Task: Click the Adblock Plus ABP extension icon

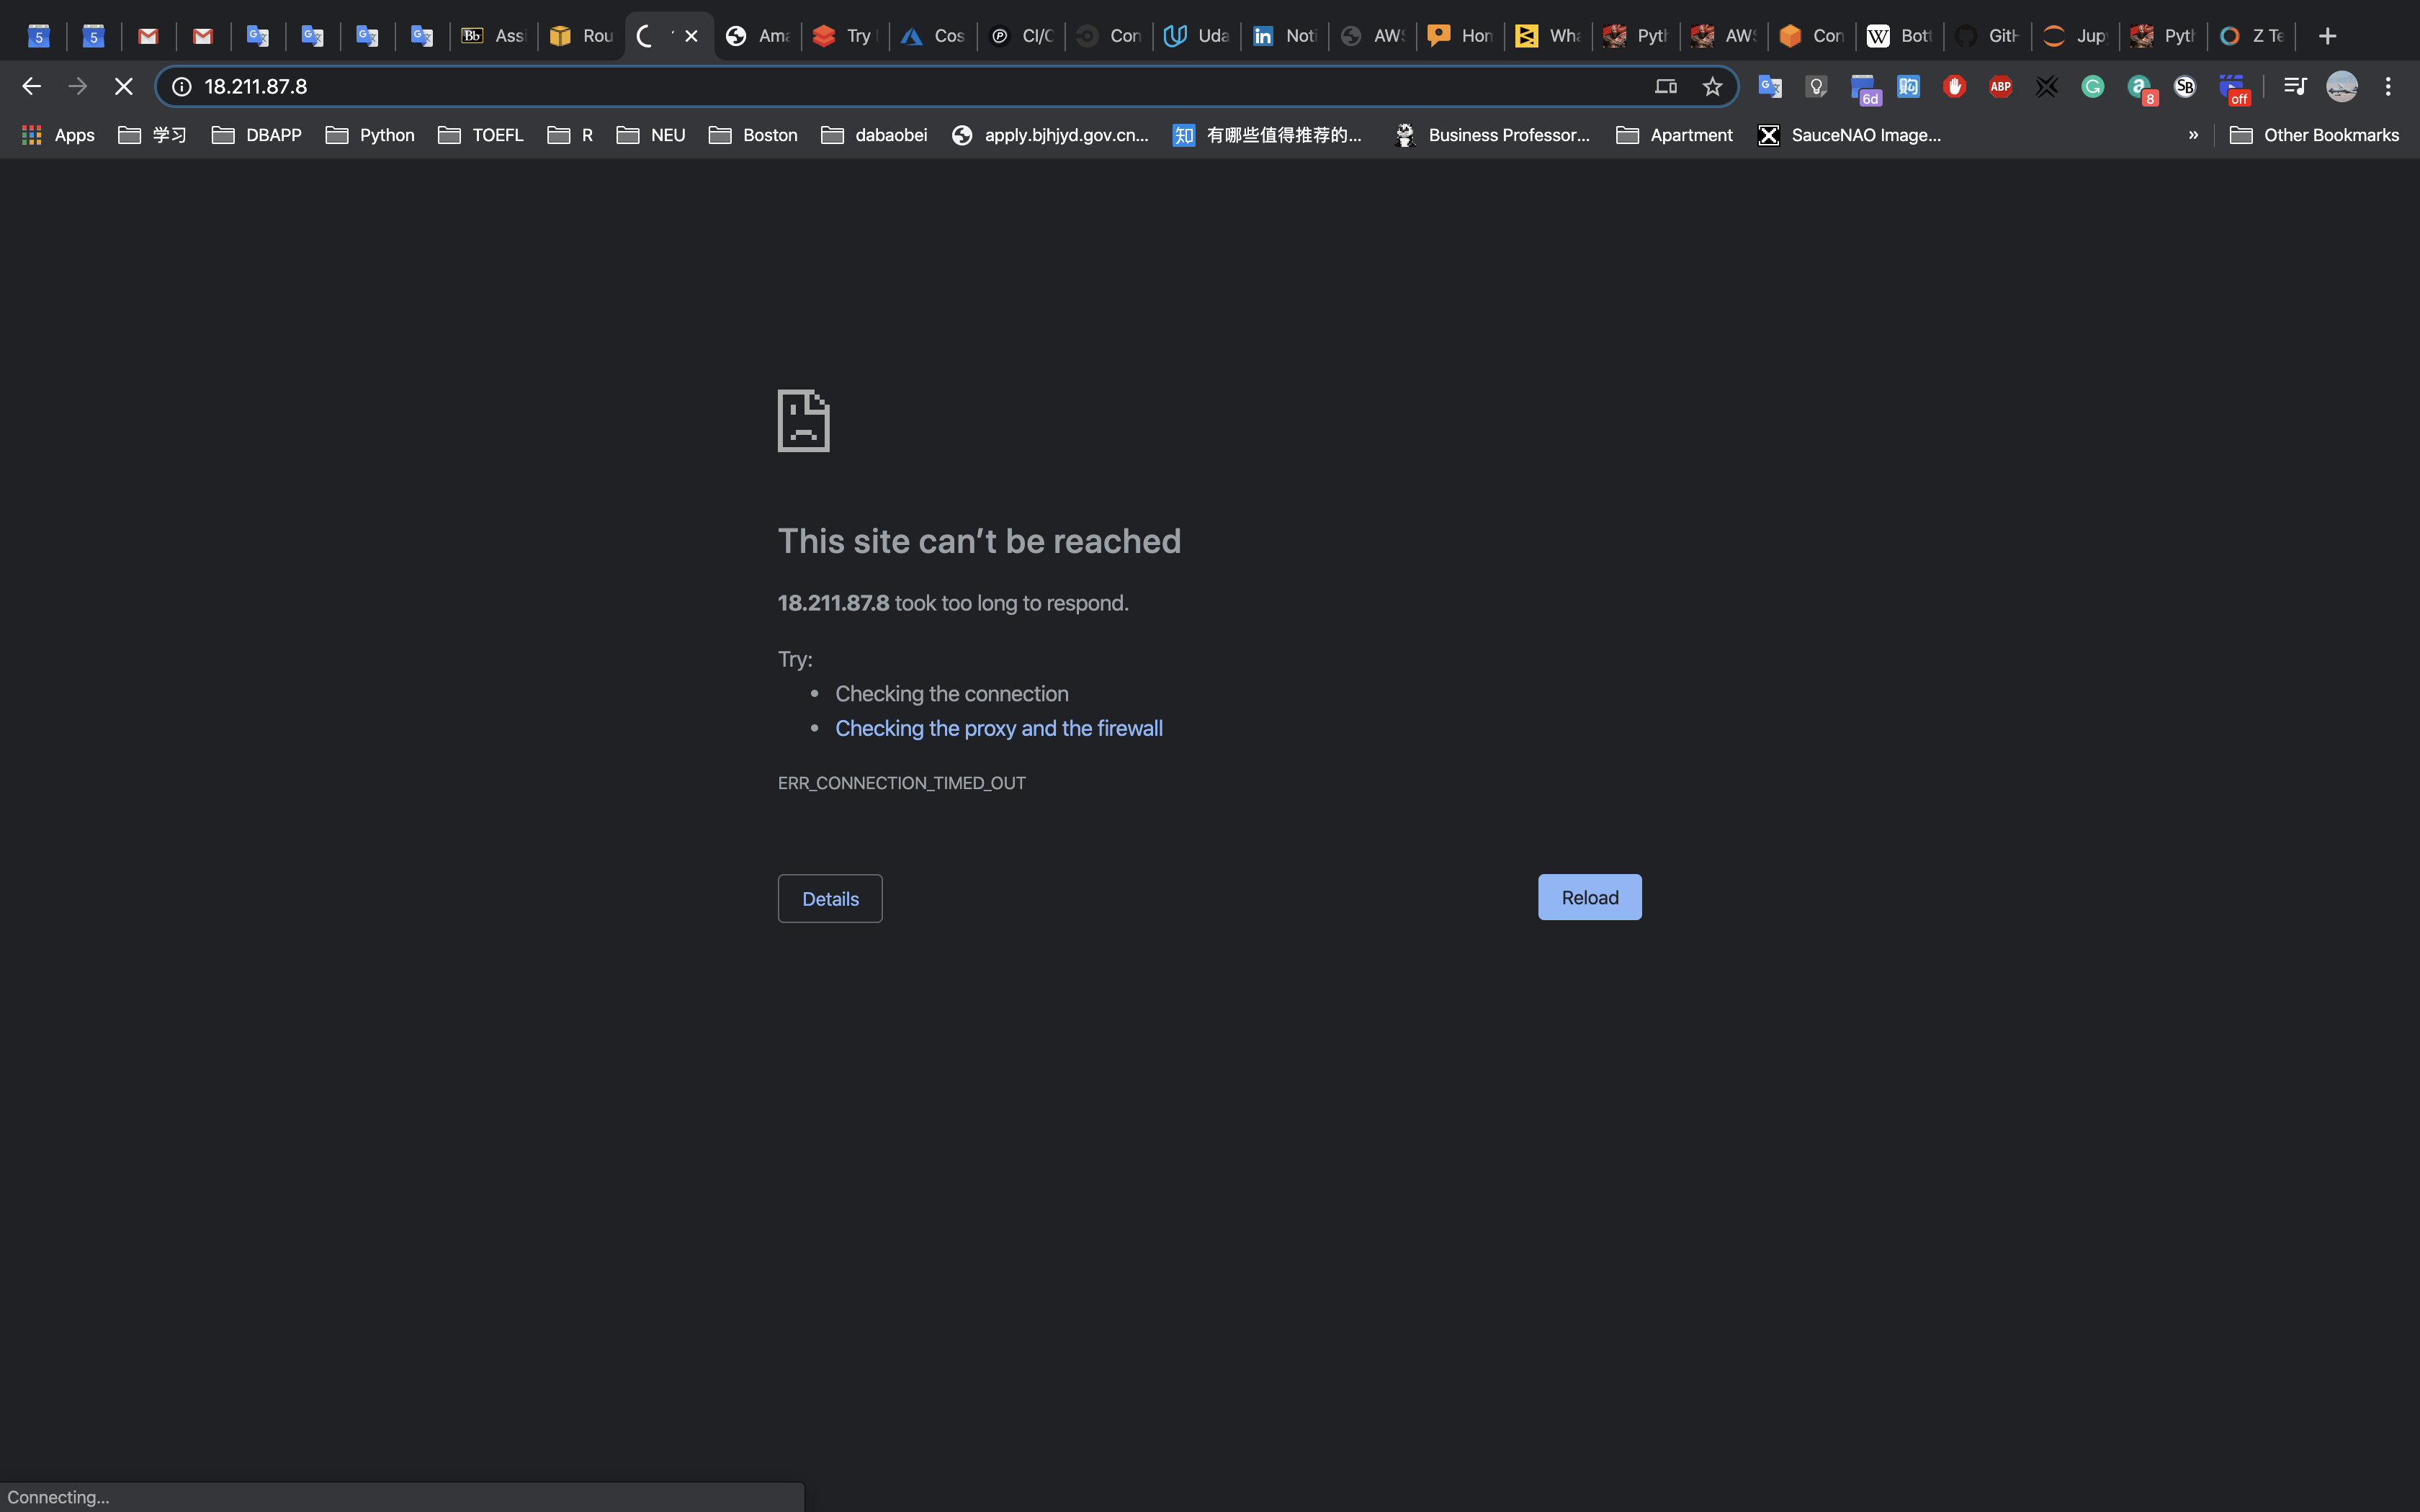Action: point(2000,87)
